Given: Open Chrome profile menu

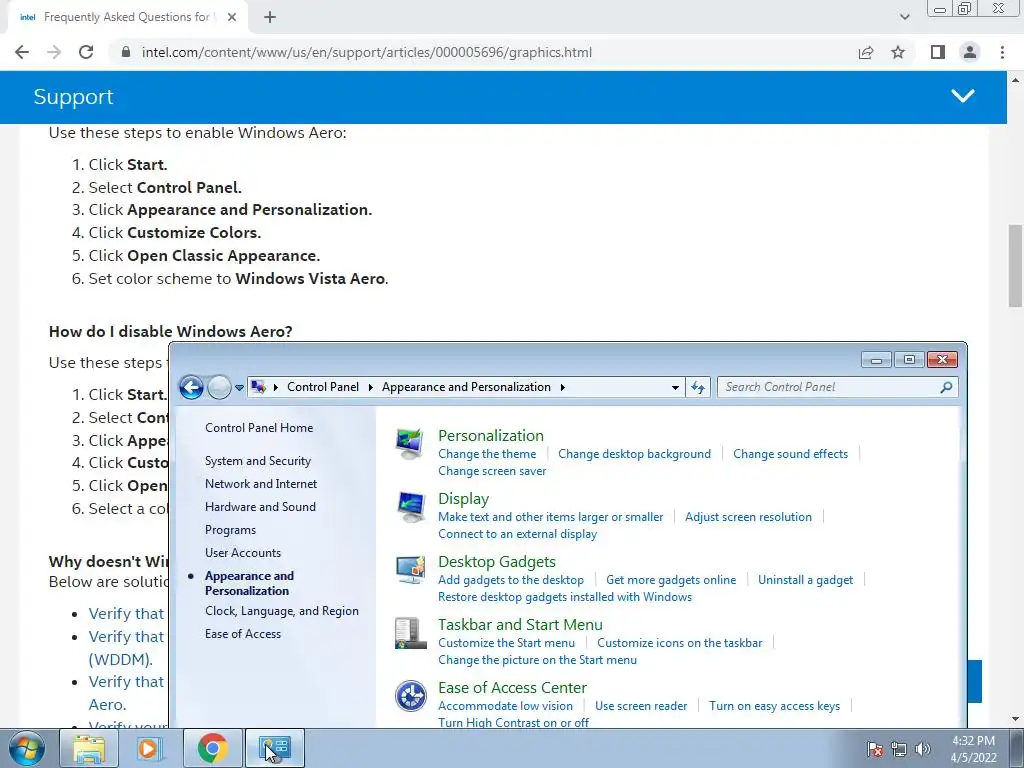Looking at the screenshot, I should [970, 52].
